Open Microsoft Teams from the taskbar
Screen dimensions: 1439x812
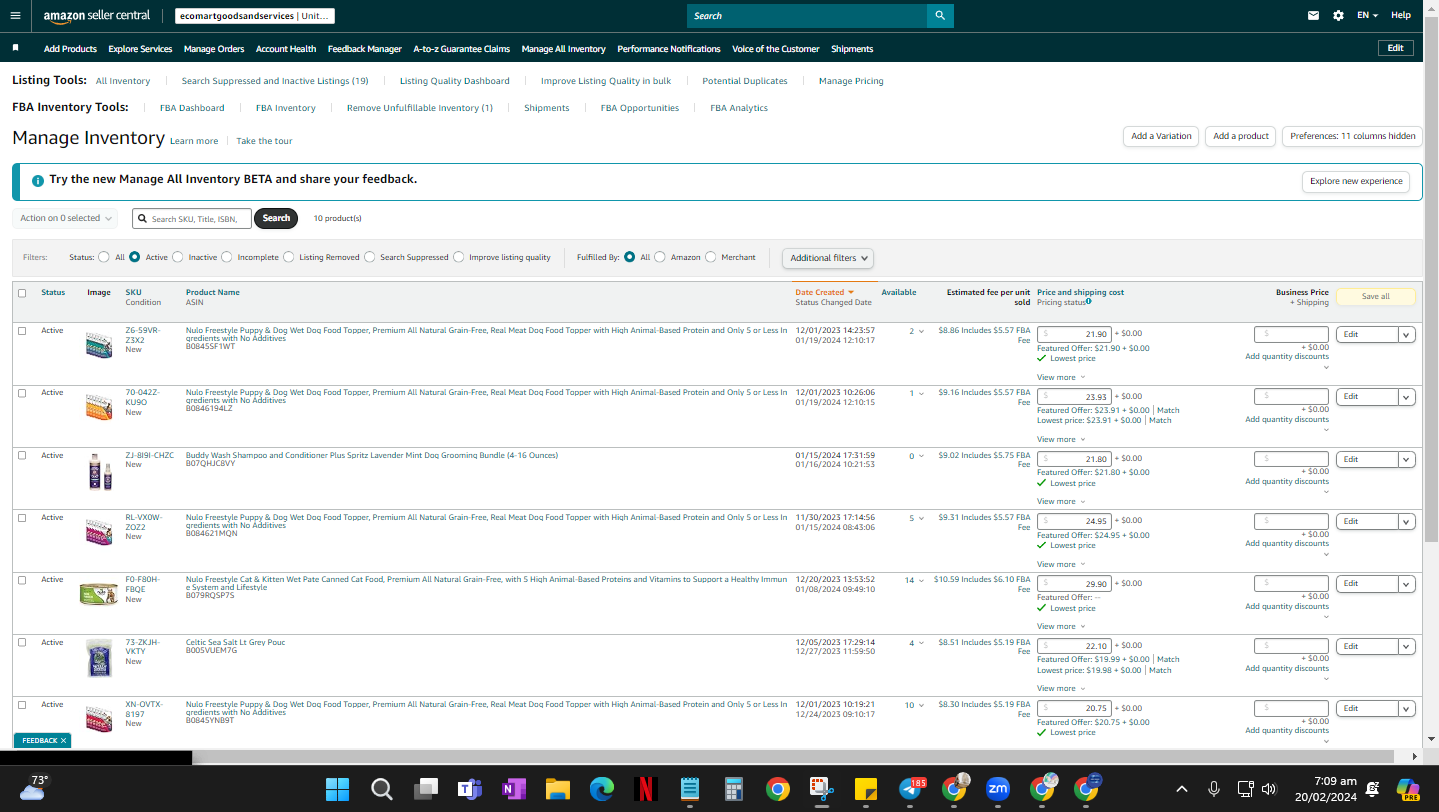(469, 789)
